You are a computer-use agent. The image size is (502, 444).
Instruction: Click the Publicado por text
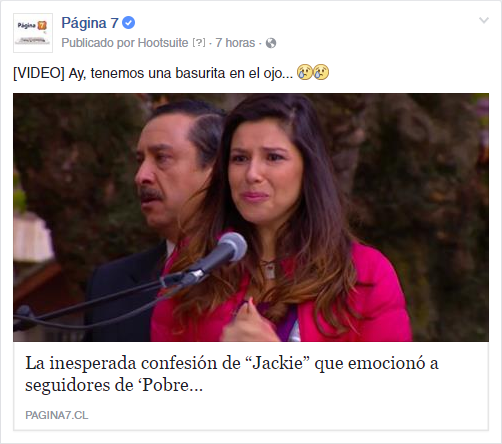(98, 43)
